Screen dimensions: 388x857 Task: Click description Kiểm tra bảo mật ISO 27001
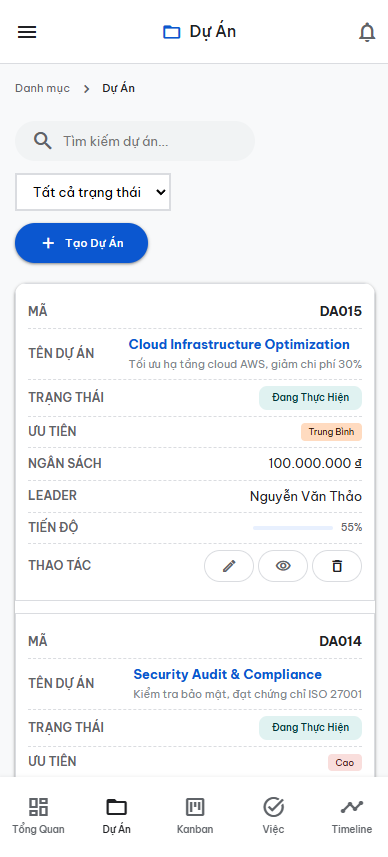click(248, 695)
